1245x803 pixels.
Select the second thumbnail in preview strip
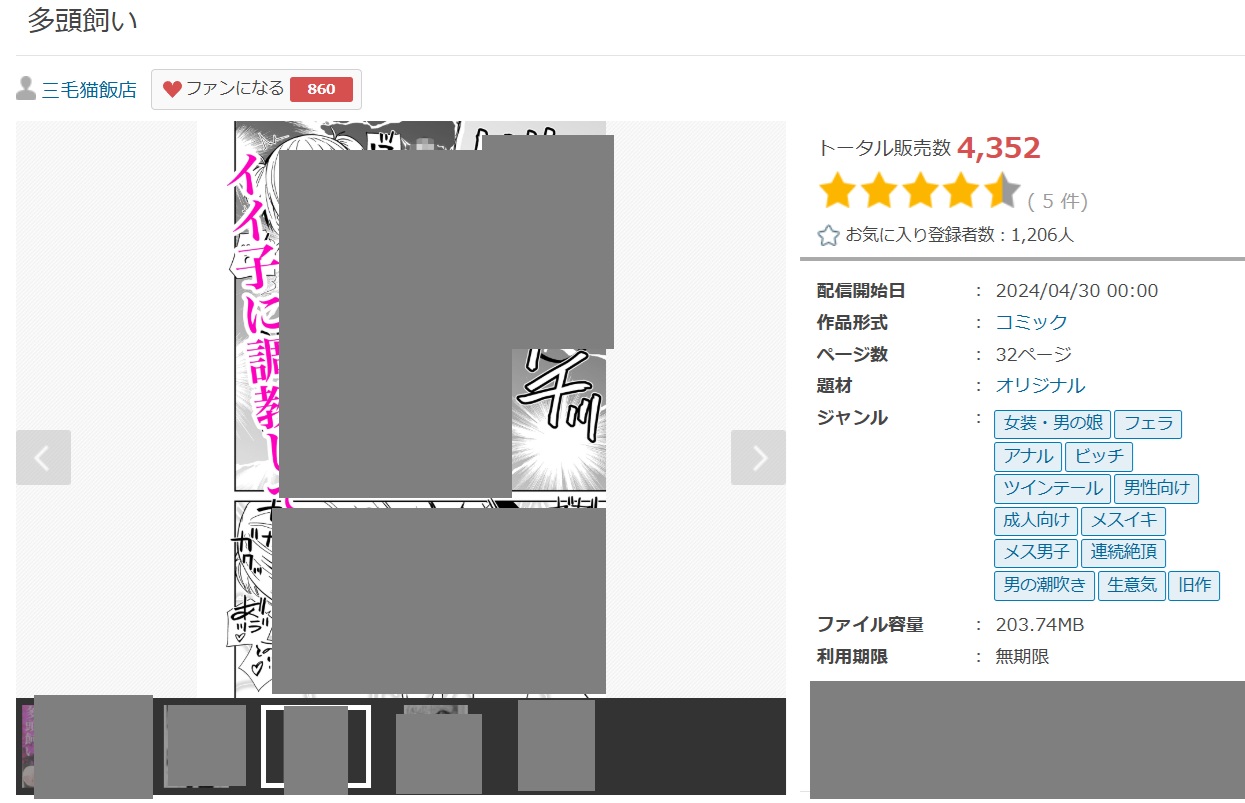pyautogui.click(x=204, y=745)
